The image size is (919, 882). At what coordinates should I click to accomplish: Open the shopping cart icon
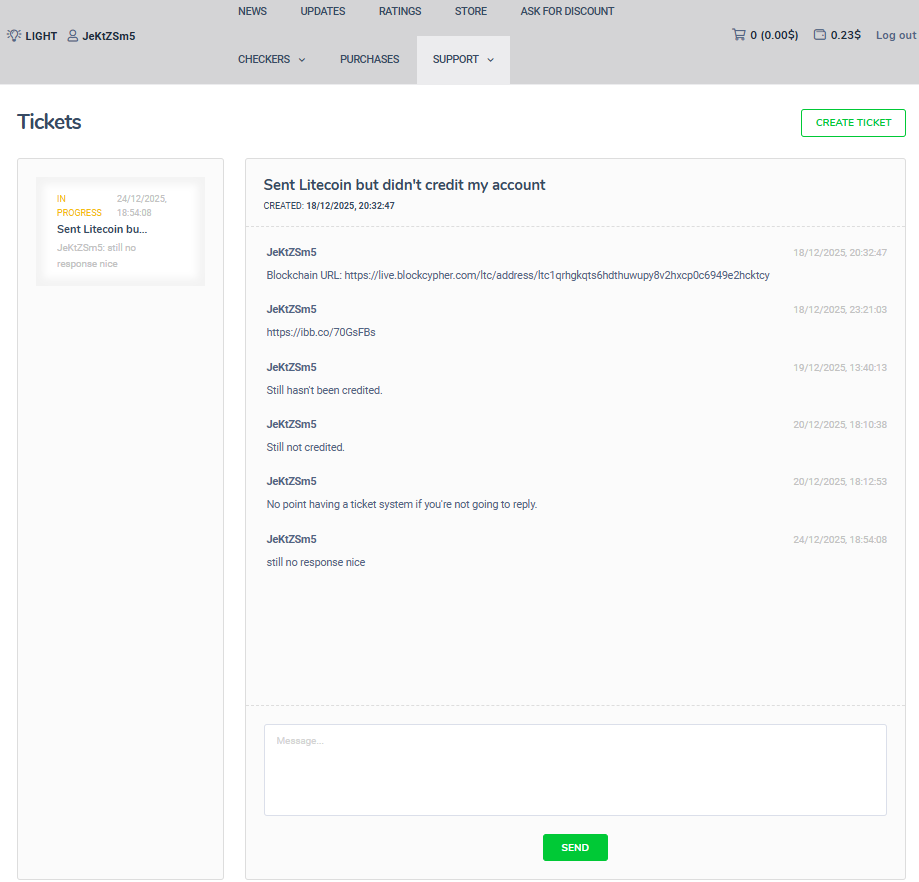(x=739, y=35)
